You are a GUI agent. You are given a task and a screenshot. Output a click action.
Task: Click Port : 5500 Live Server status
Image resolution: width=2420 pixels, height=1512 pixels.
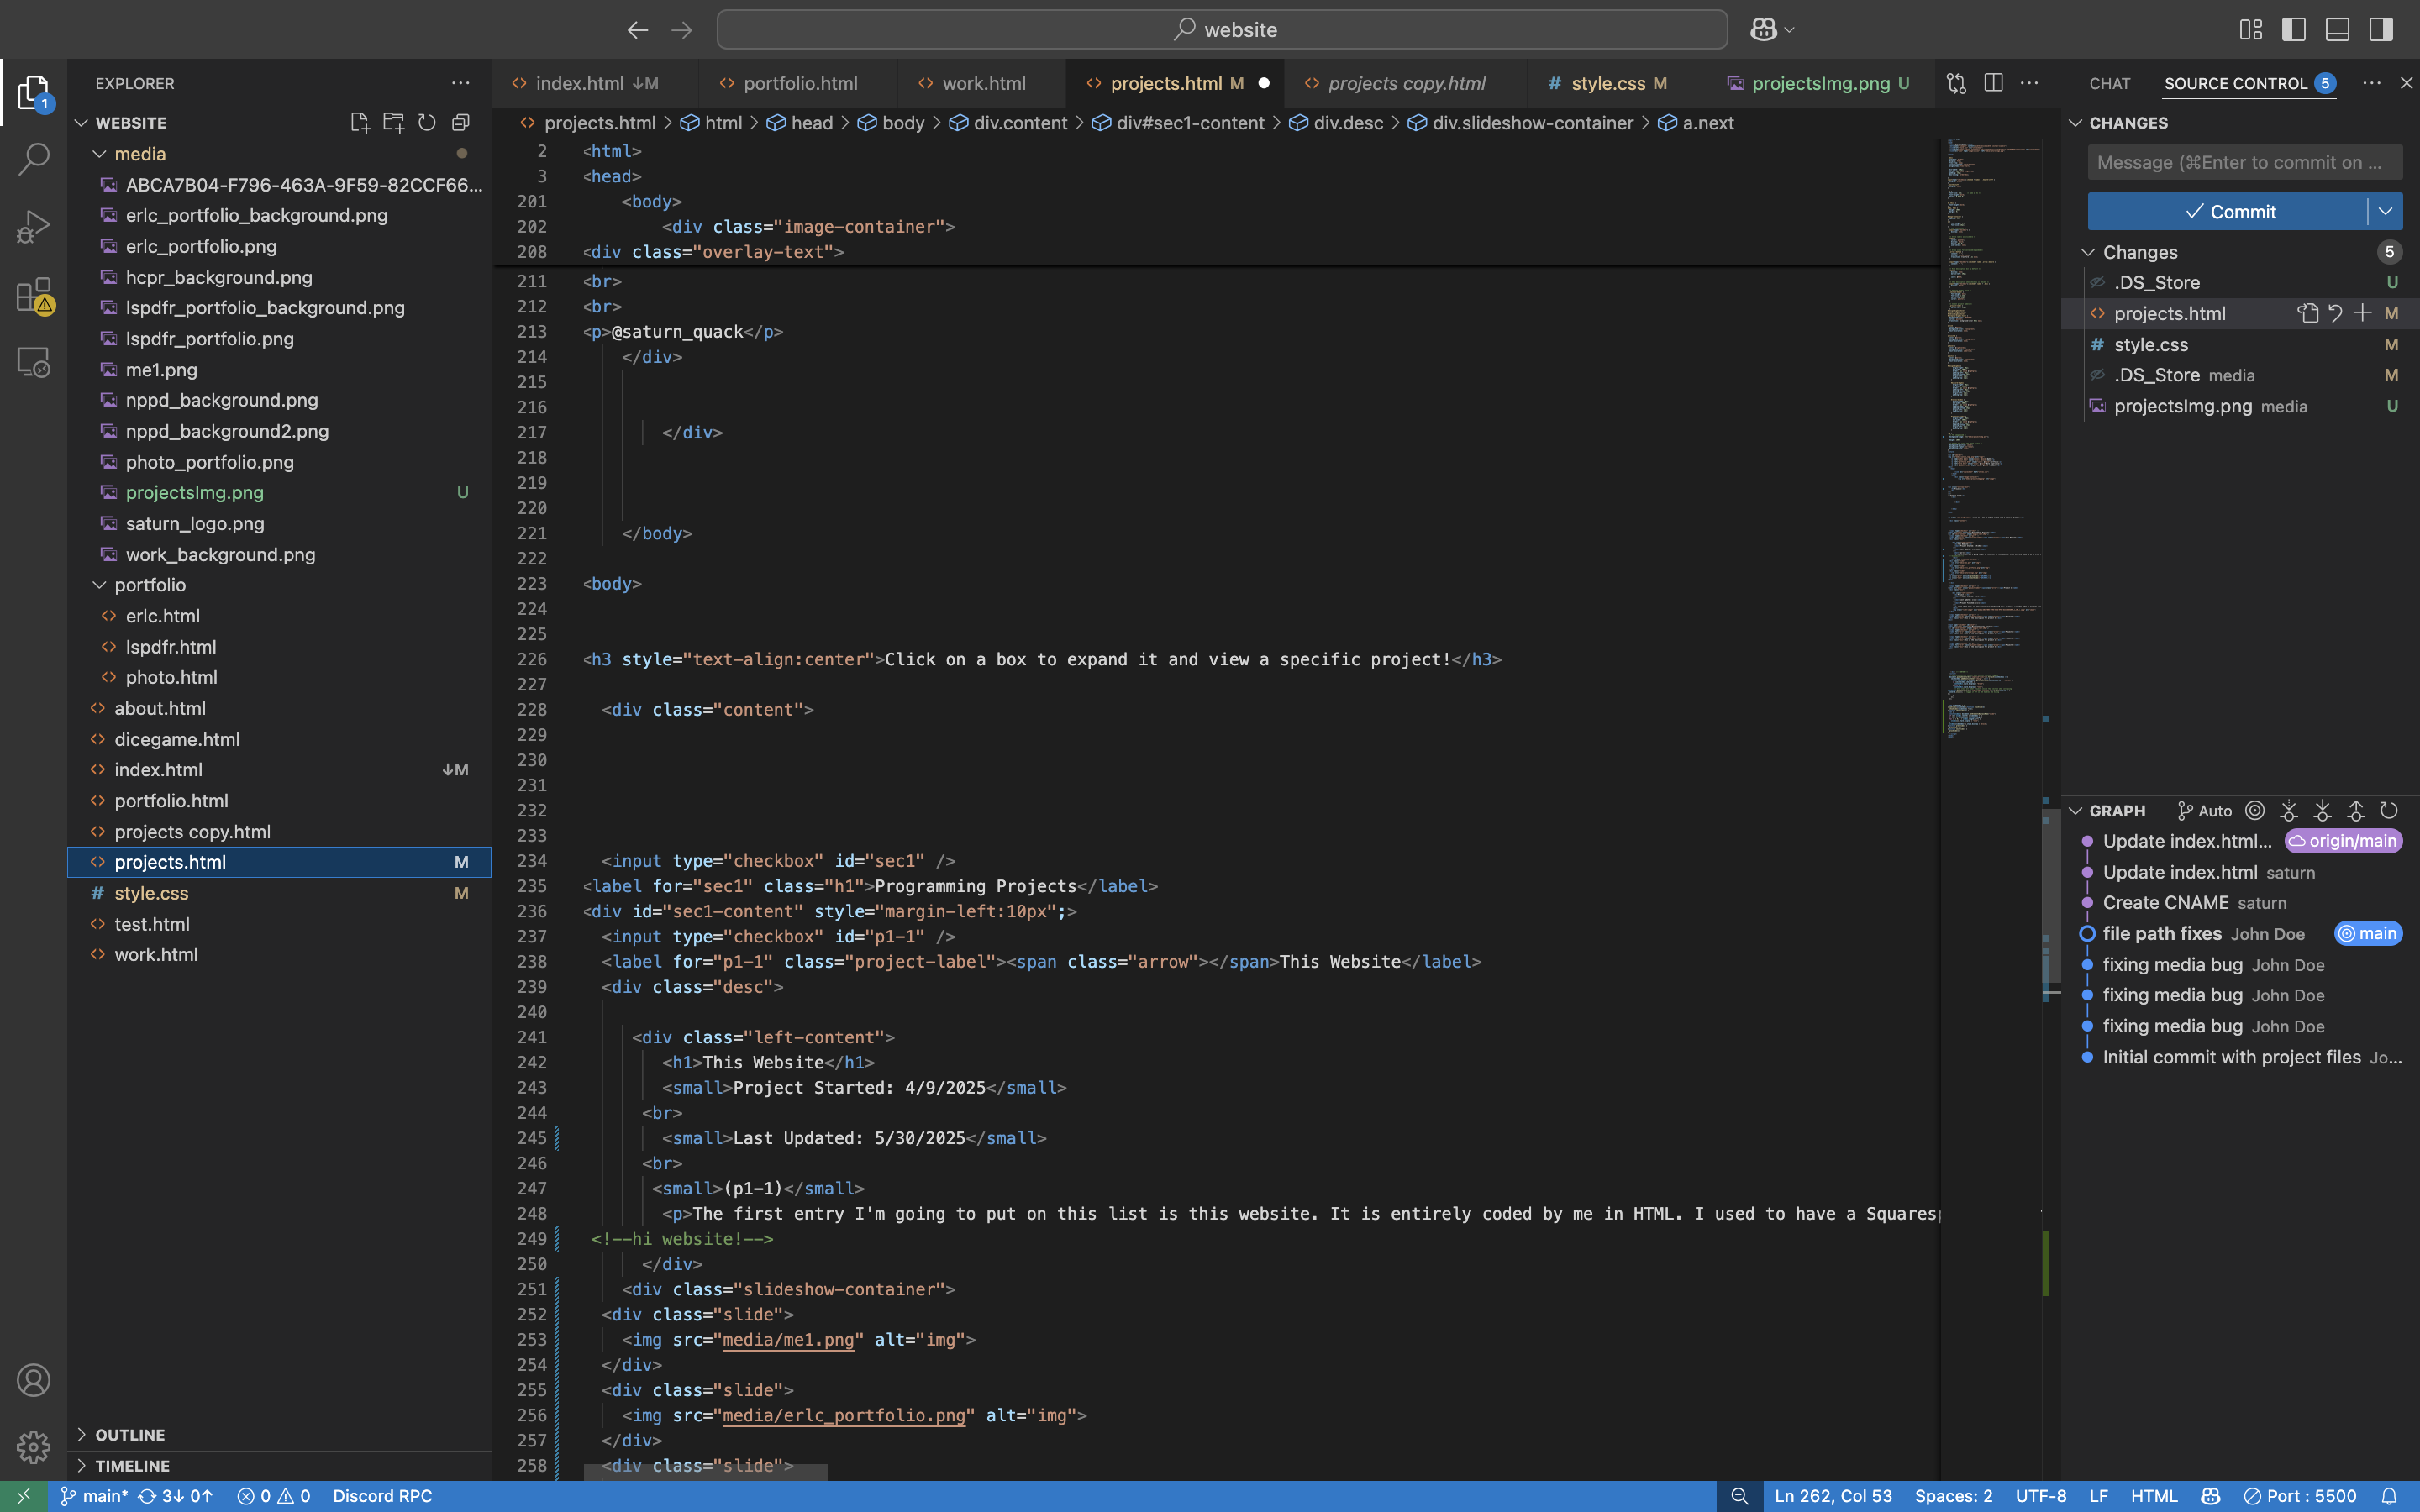pos(2301,1496)
